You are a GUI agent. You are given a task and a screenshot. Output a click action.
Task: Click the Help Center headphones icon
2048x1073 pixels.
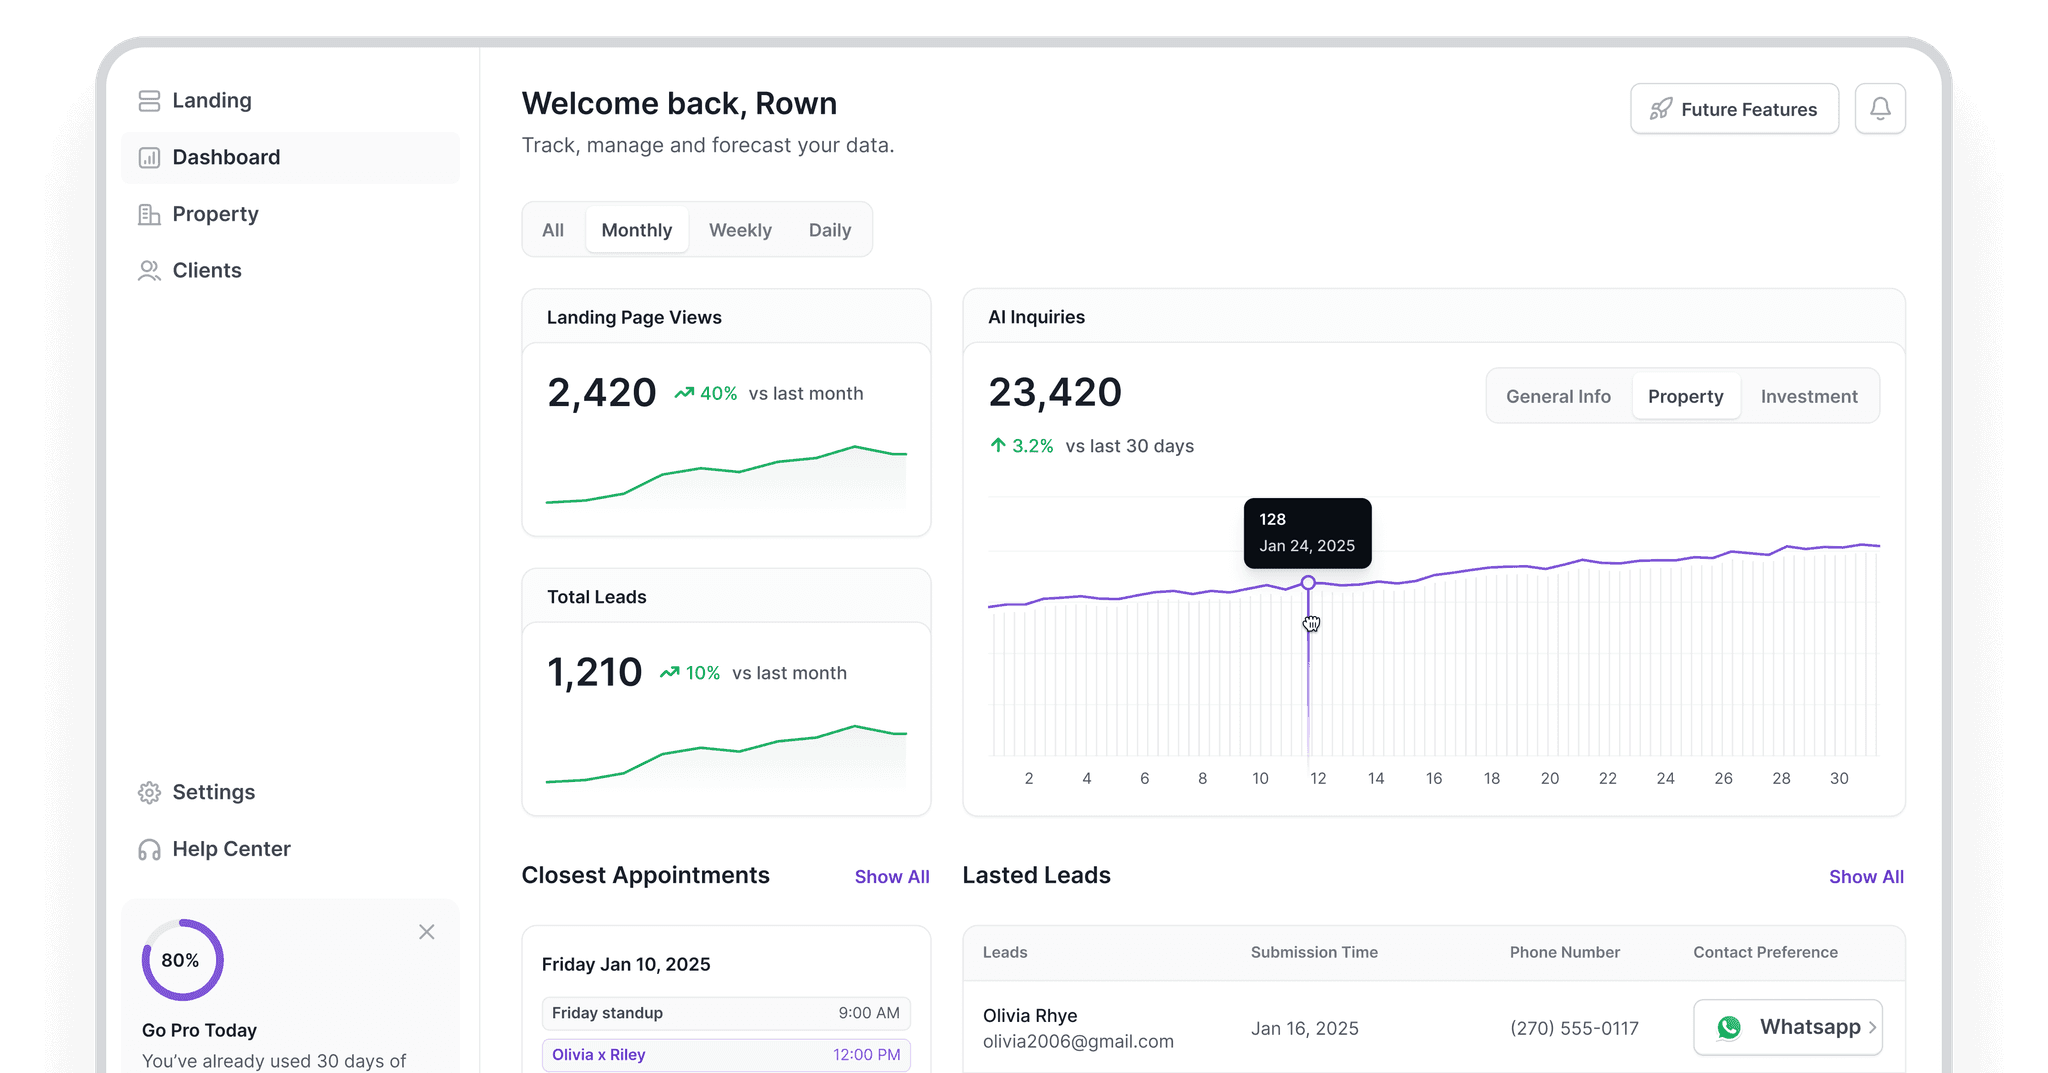click(x=149, y=850)
